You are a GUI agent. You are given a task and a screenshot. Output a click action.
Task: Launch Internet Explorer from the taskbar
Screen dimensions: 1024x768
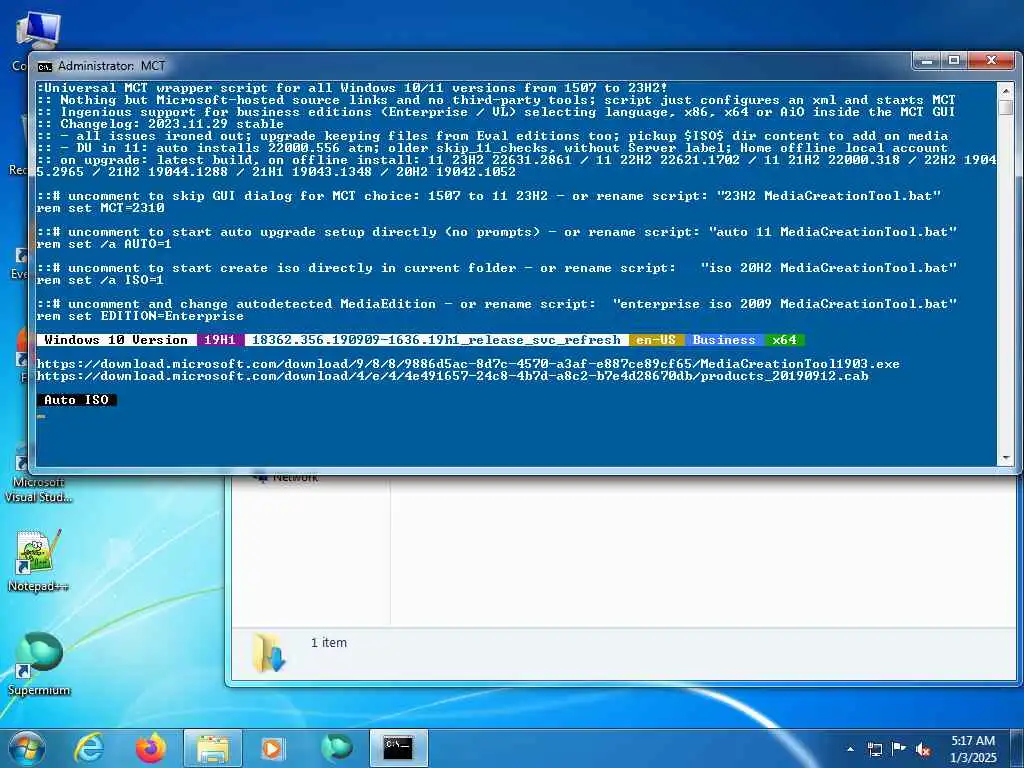coord(88,748)
